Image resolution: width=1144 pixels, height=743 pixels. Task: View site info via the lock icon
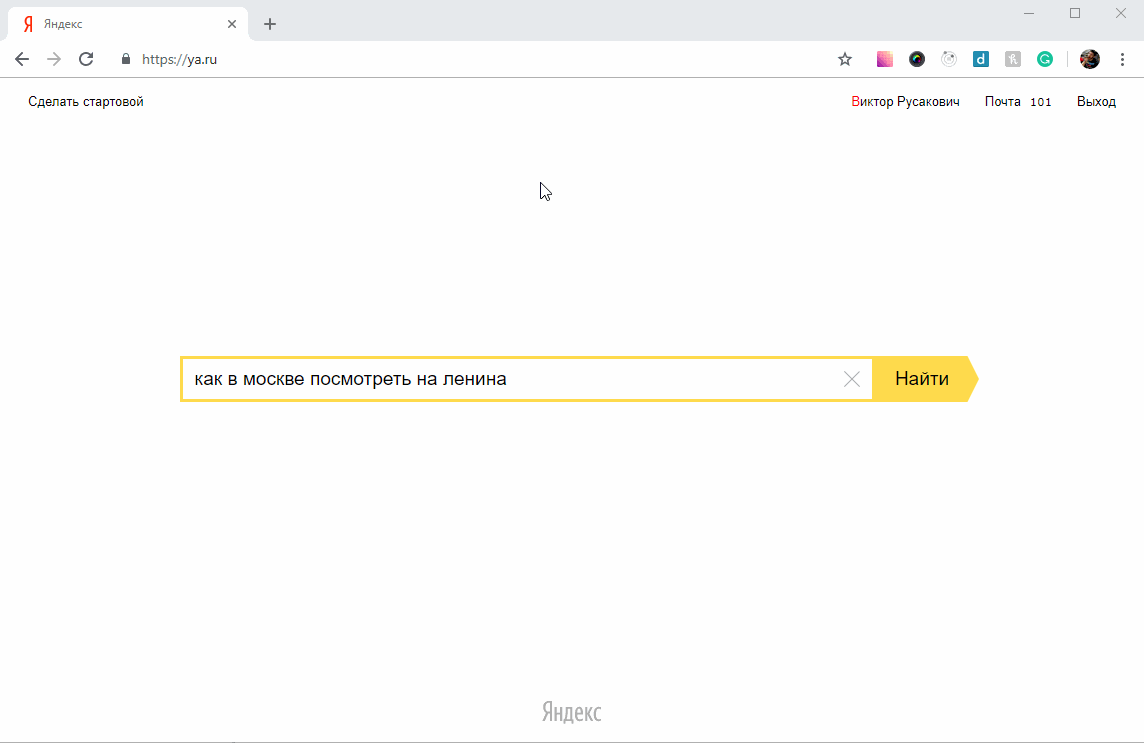(125, 59)
